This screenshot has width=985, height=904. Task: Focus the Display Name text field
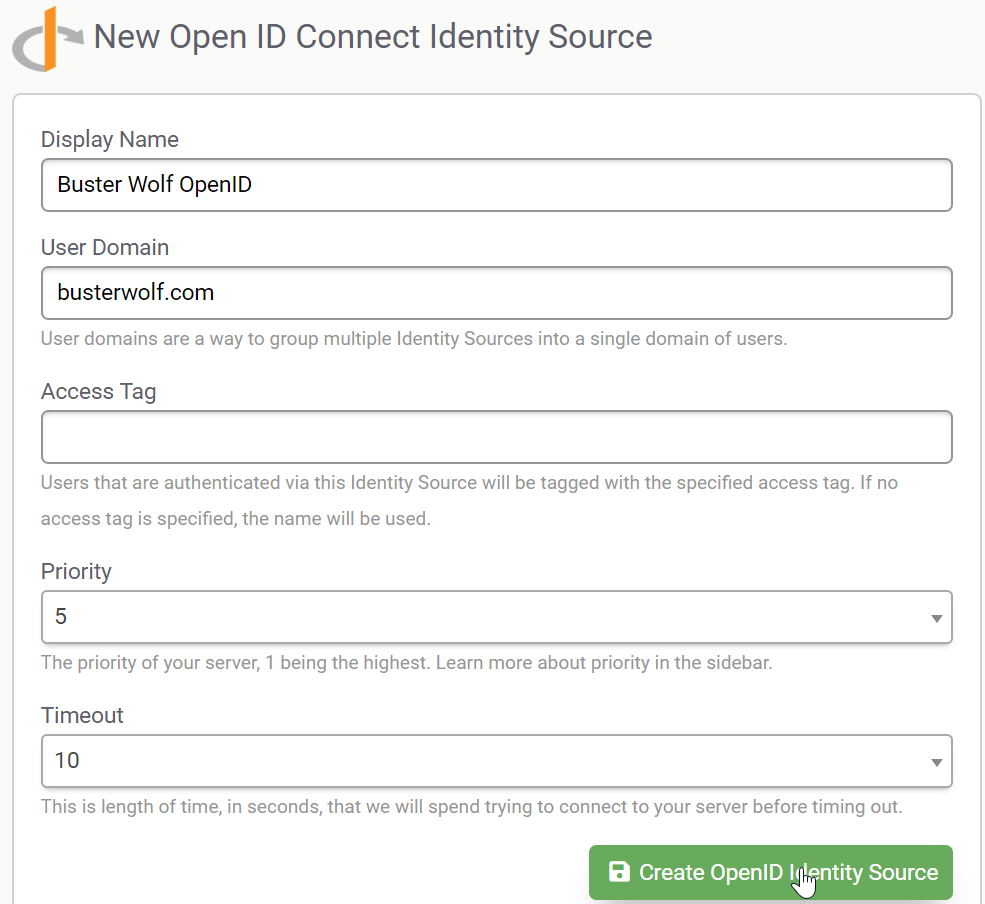(x=496, y=185)
